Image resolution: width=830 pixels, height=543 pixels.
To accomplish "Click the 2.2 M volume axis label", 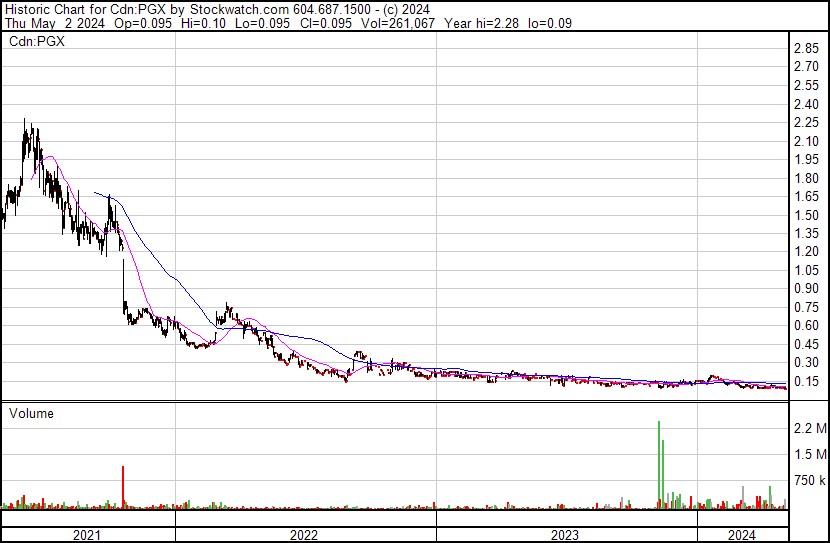I will pyautogui.click(x=810, y=428).
